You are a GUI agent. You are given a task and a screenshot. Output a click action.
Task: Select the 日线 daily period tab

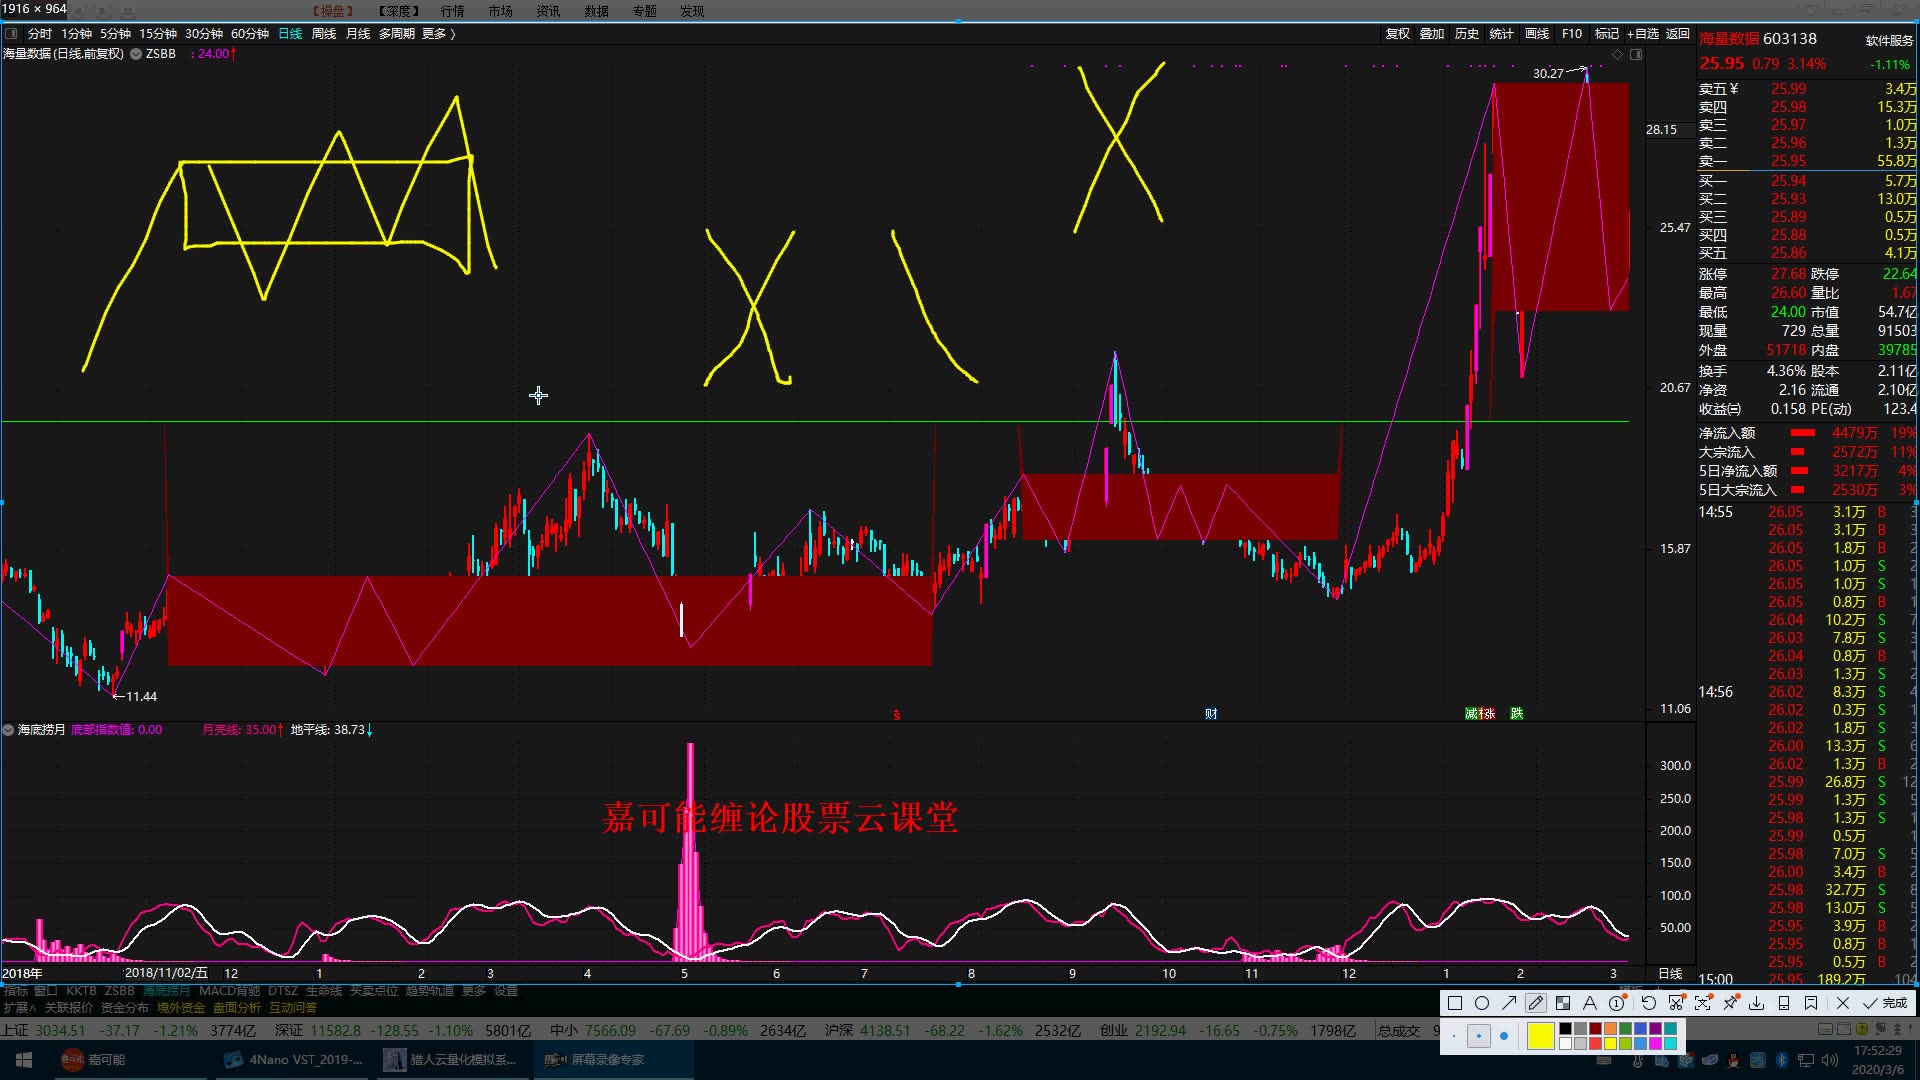click(290, 33)
